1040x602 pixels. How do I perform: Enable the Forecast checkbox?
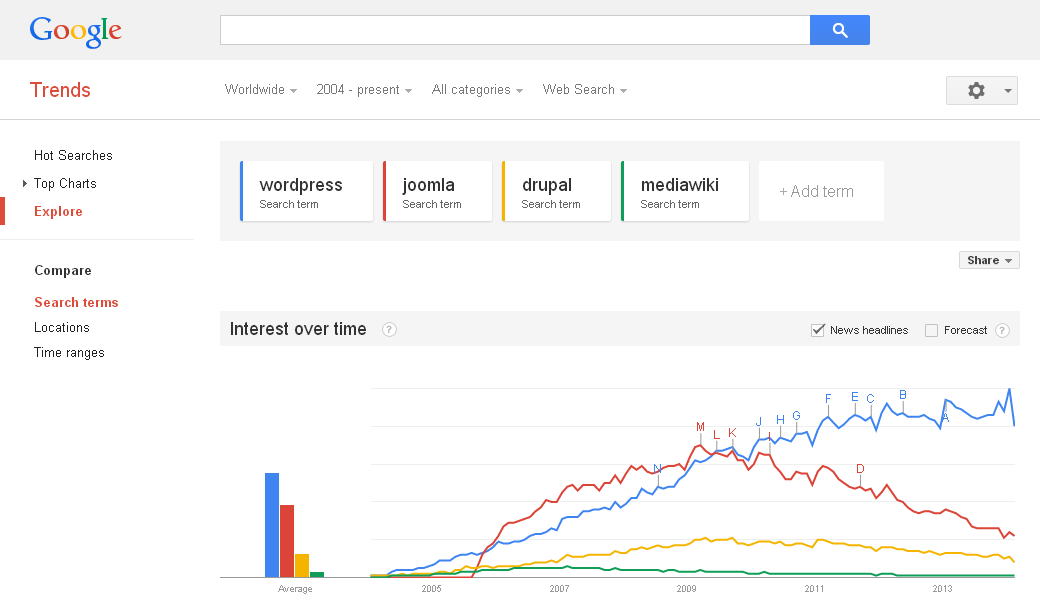point(931,330)
